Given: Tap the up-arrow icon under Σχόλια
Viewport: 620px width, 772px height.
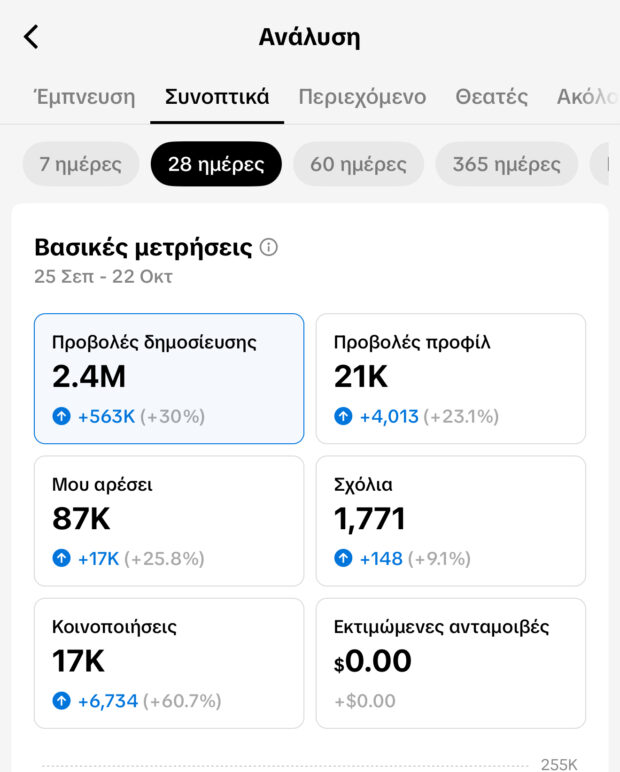Looking at the screenshot, I should click(x=344, y=558).
